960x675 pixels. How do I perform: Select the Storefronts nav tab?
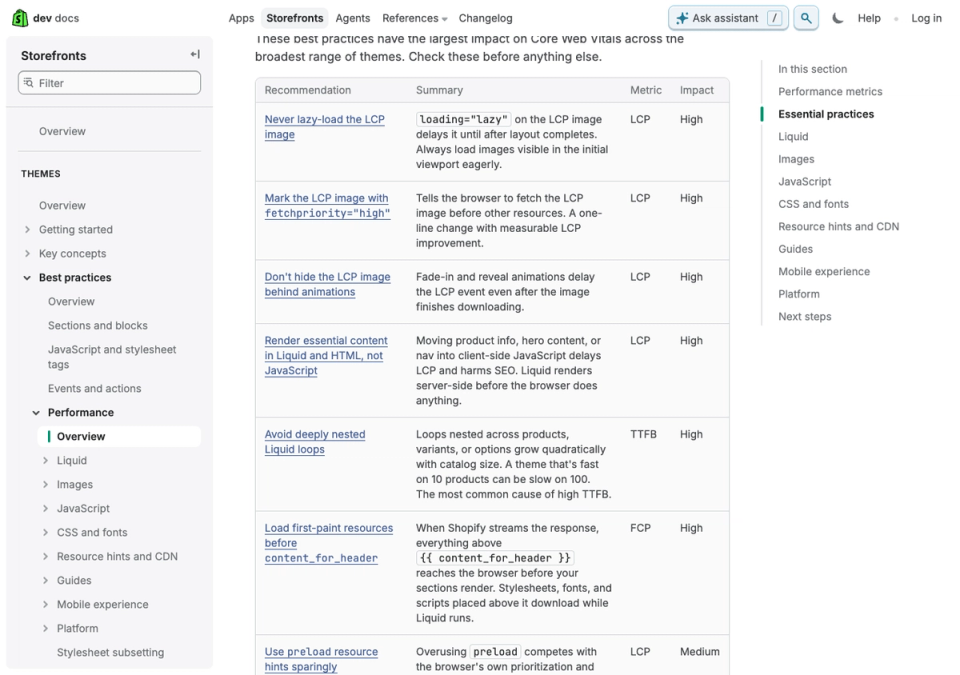tap(294, 18)
